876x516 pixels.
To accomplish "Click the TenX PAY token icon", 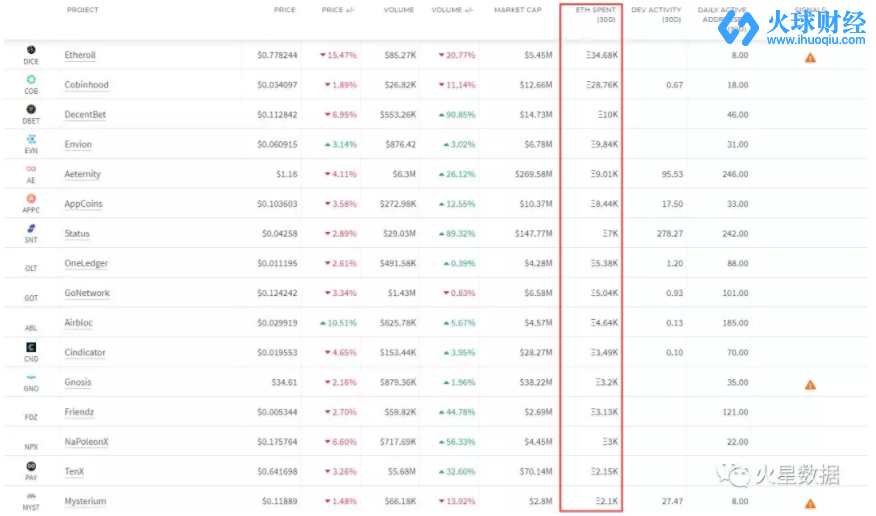I will click(31, 466).
